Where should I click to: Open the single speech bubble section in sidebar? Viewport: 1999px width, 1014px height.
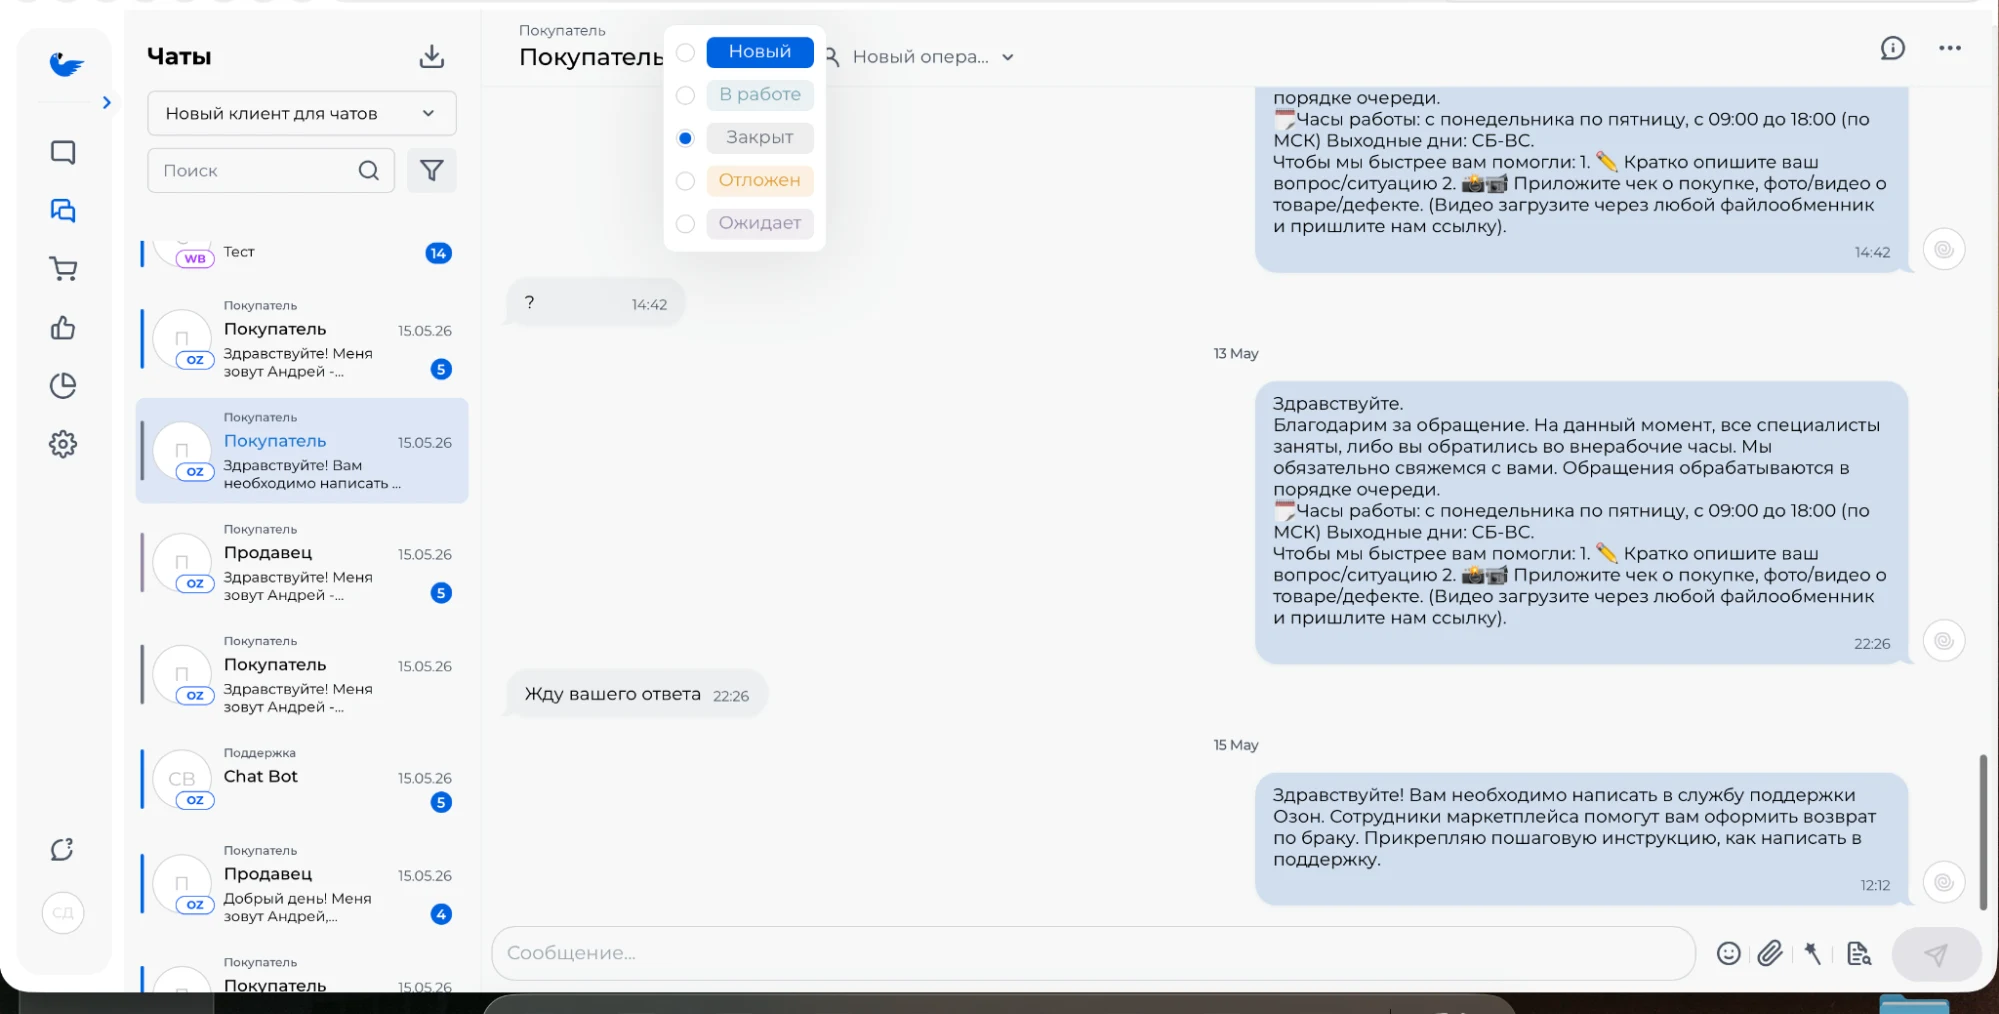63,152
